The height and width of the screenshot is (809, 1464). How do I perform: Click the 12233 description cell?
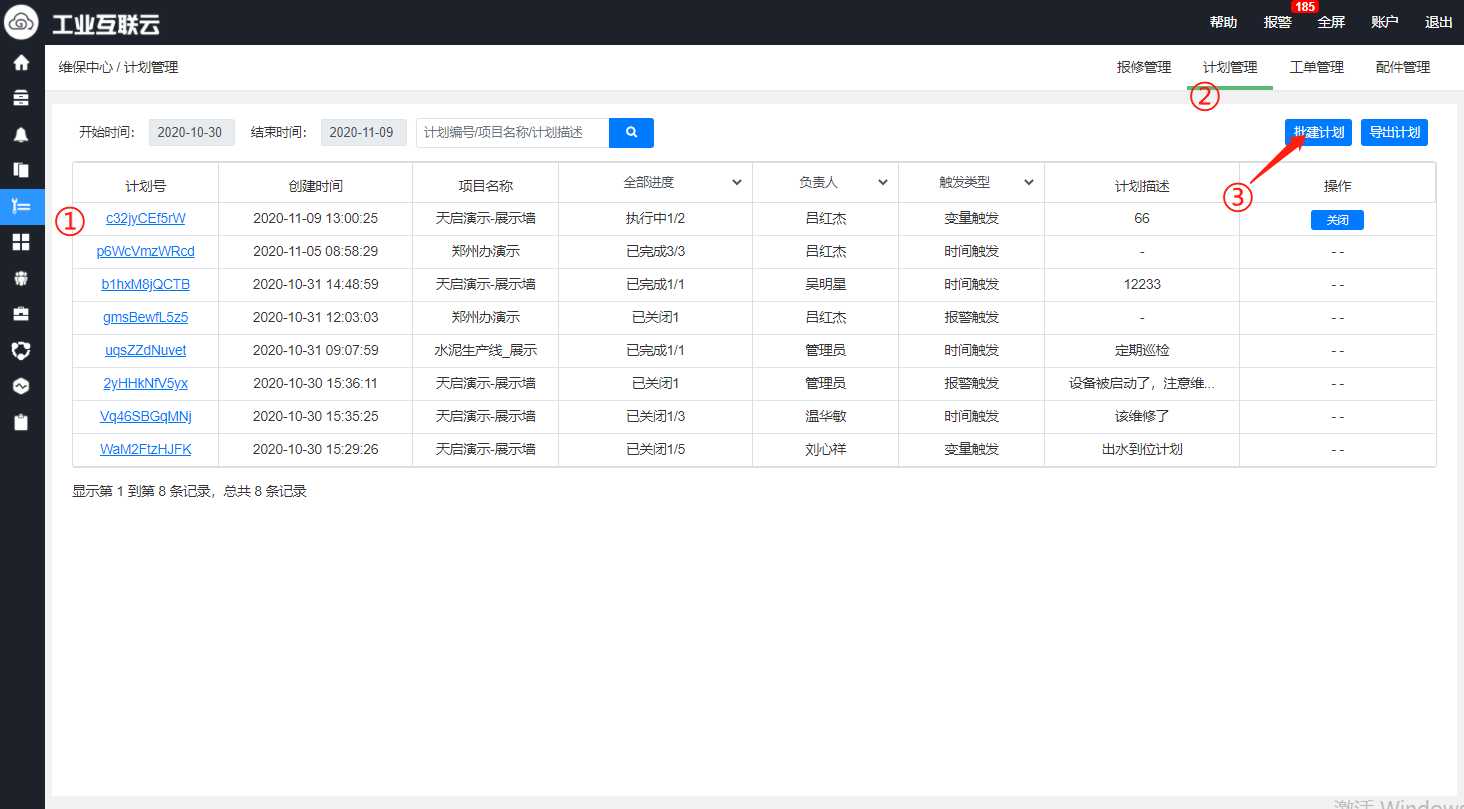tap(1142, 285)
